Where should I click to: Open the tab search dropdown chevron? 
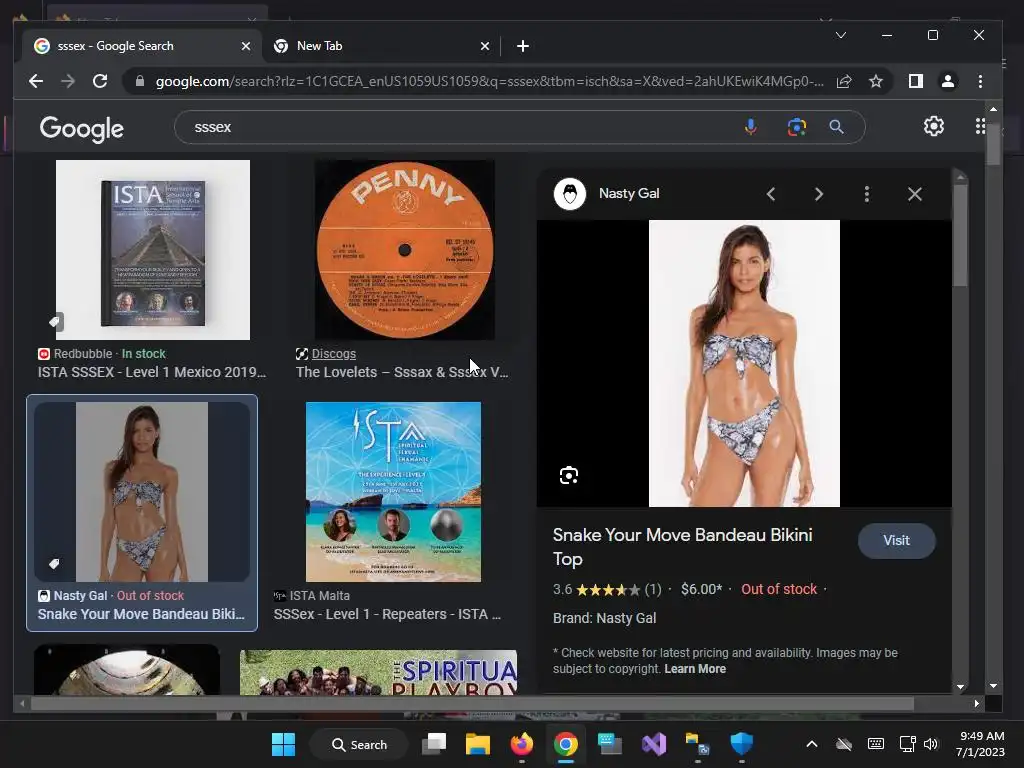pos(841,35)
